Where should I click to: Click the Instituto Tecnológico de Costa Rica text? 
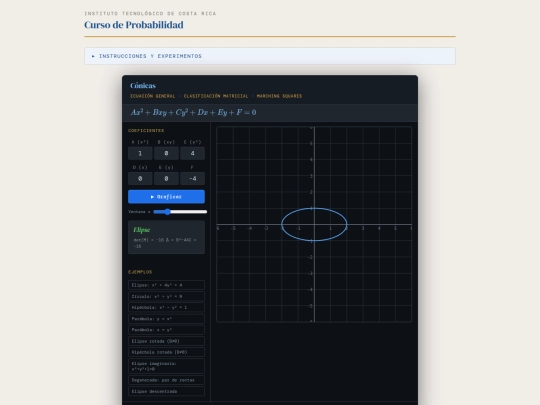(x=150, y=13)
